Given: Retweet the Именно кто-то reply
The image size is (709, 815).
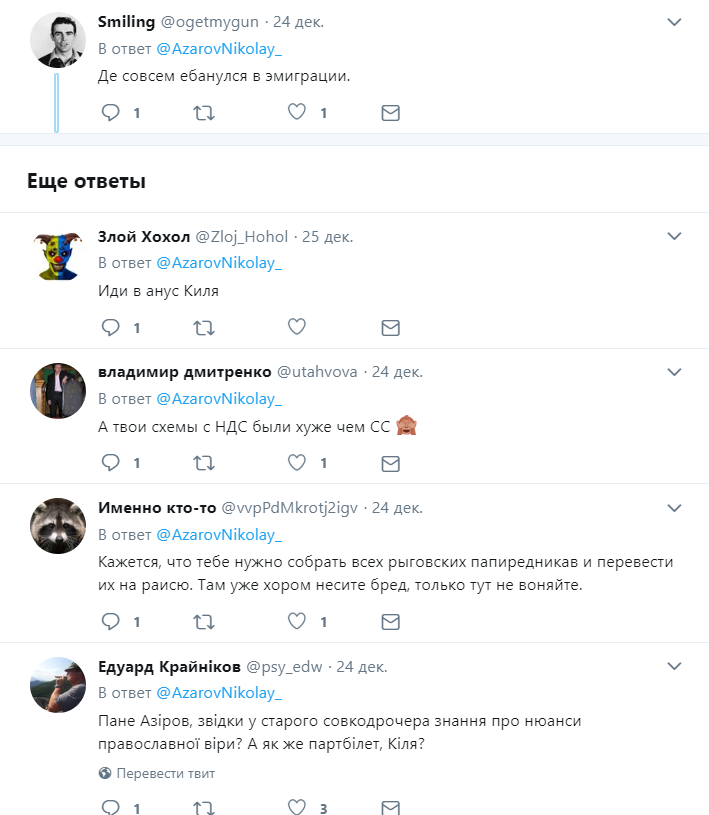Looking at the screenshot, I should coord(204,622).
